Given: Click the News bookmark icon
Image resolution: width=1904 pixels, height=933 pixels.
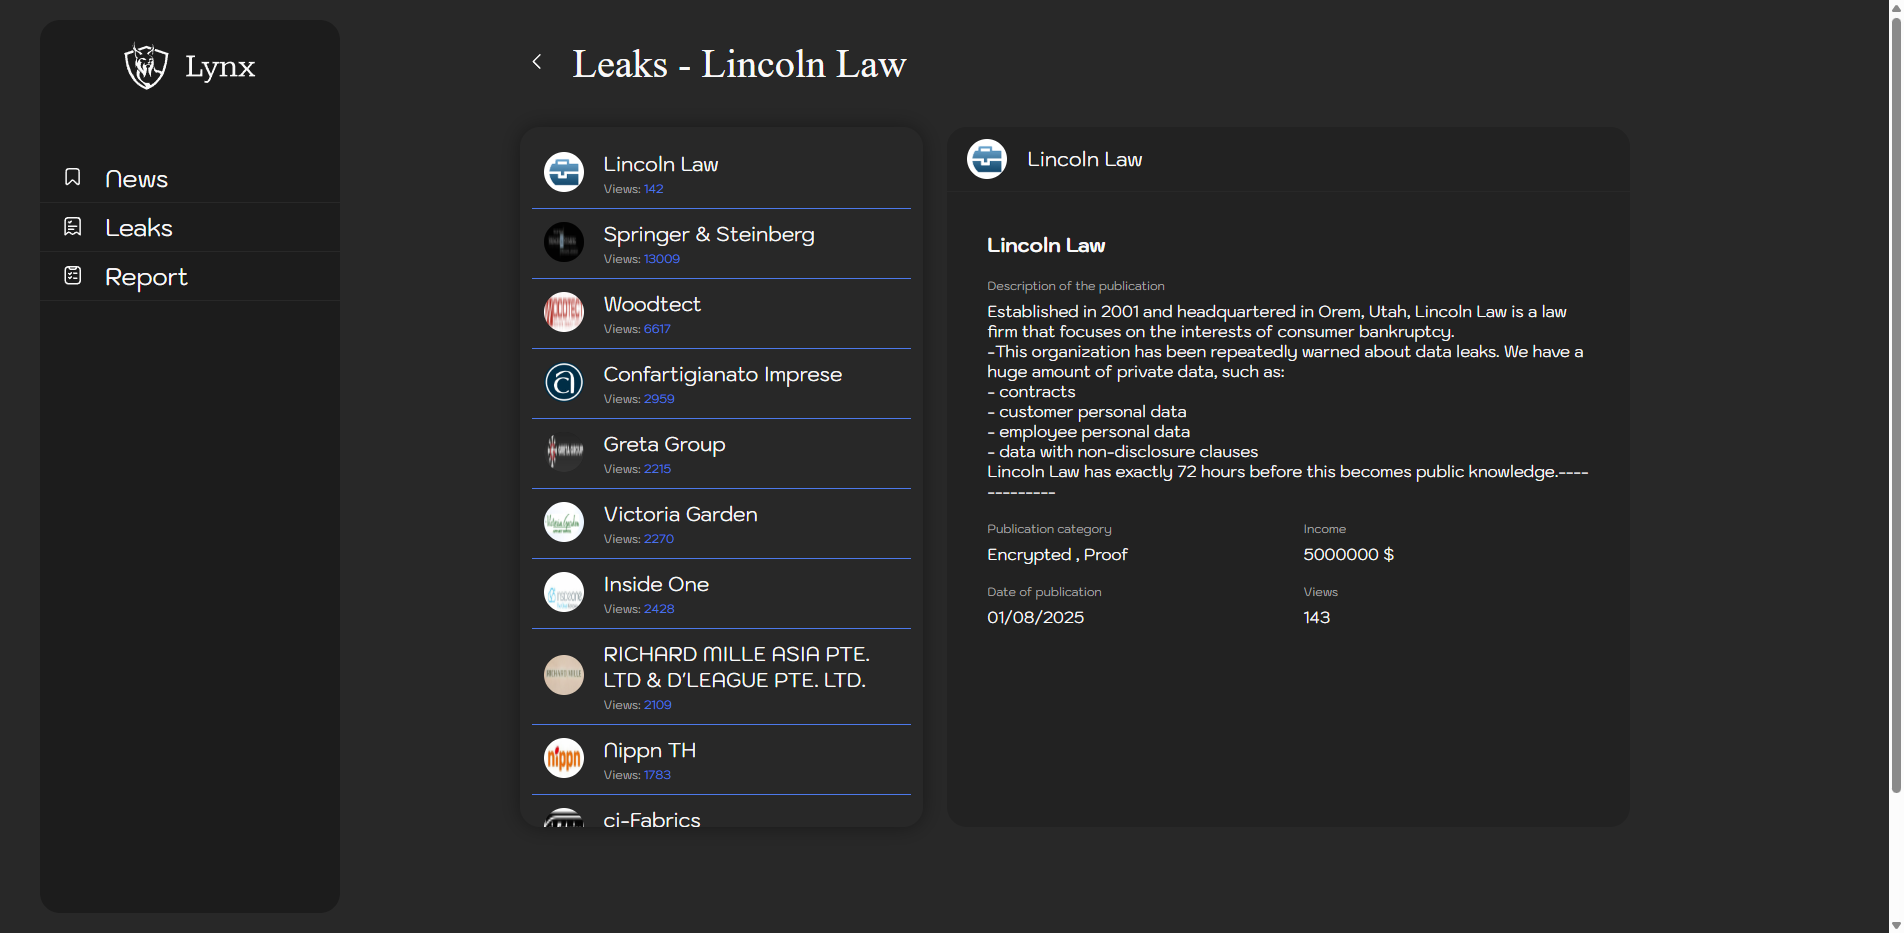Looking at the screenshot, I should [x=73, y=177].
